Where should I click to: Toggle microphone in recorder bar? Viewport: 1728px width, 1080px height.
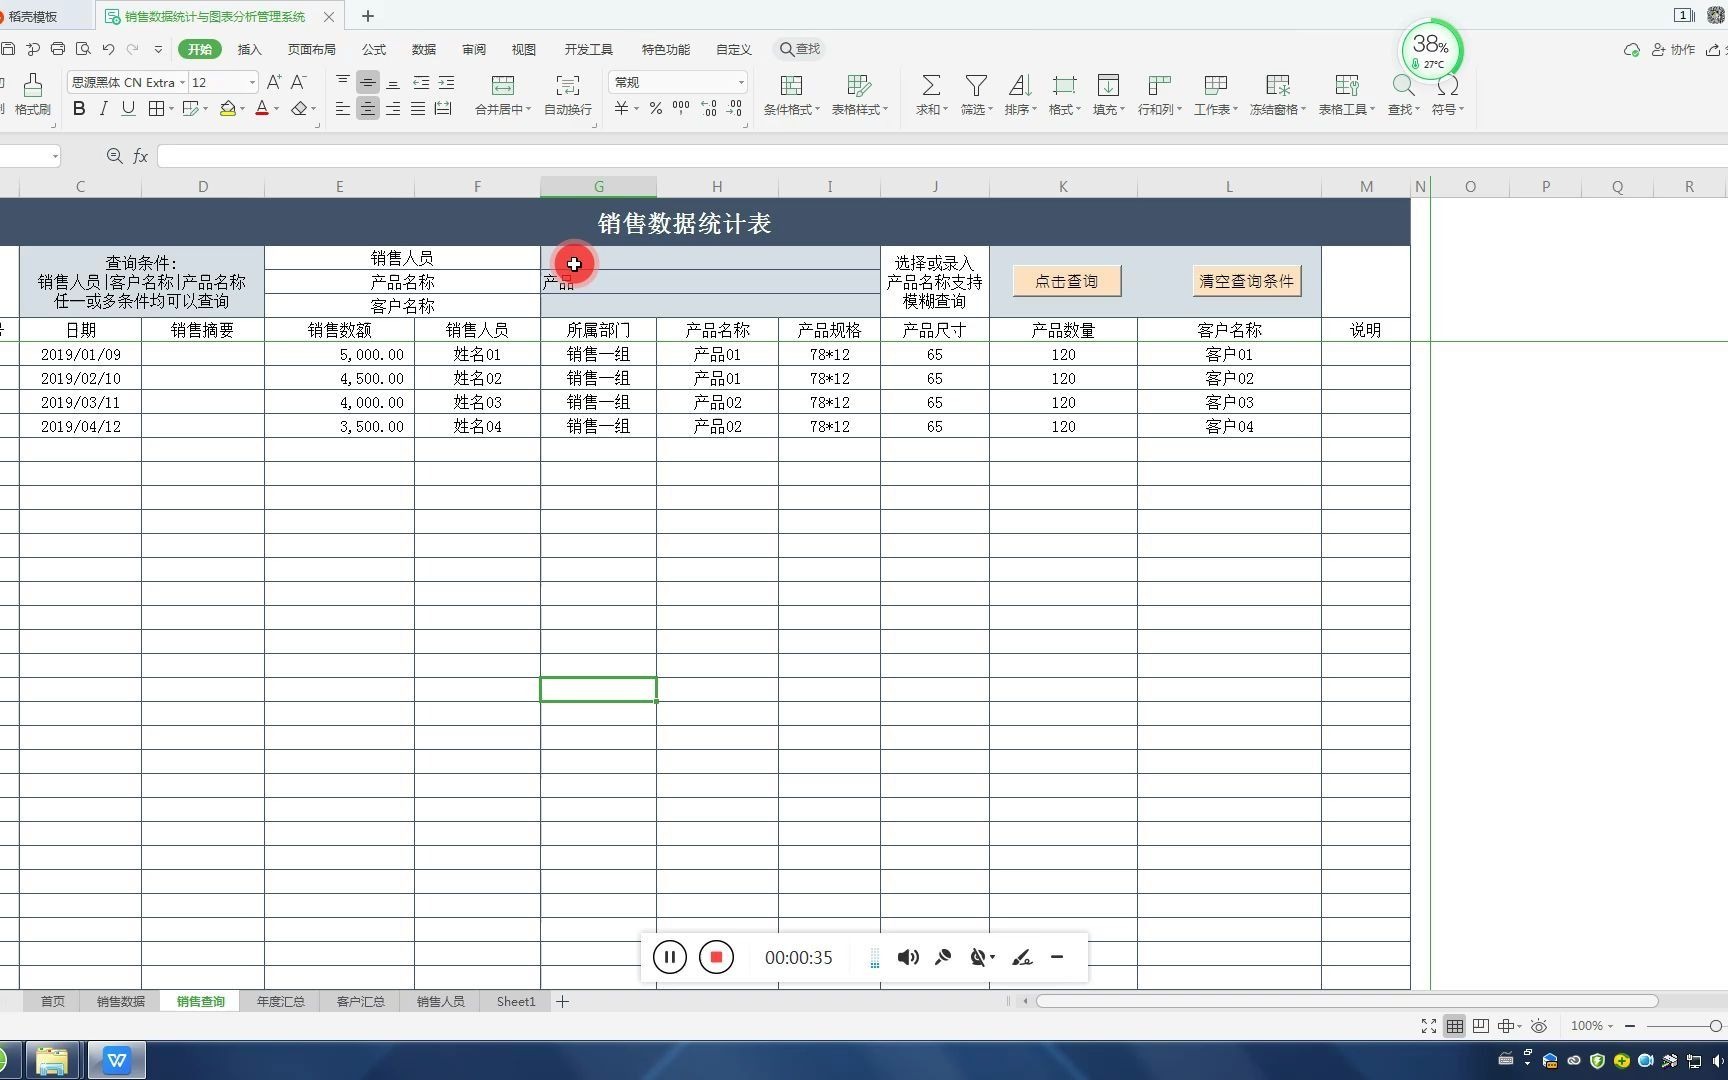point(943,957)
